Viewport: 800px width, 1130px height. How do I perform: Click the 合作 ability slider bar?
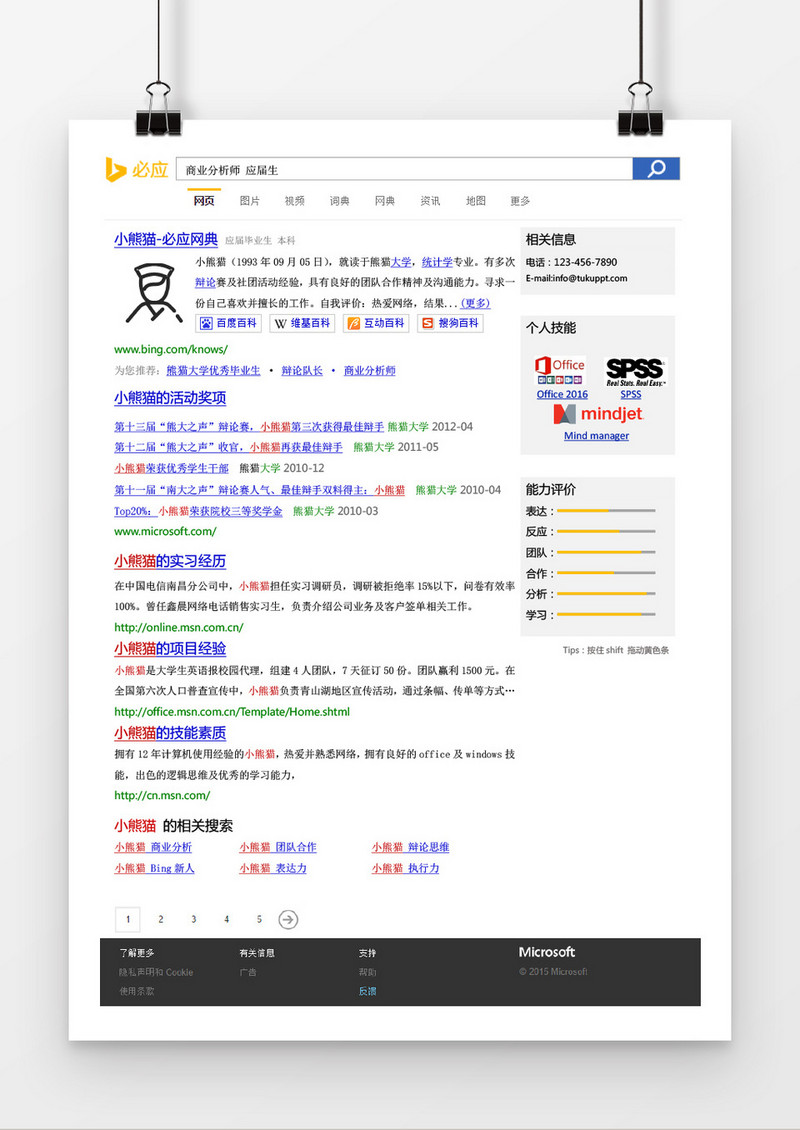click(606, 574)
